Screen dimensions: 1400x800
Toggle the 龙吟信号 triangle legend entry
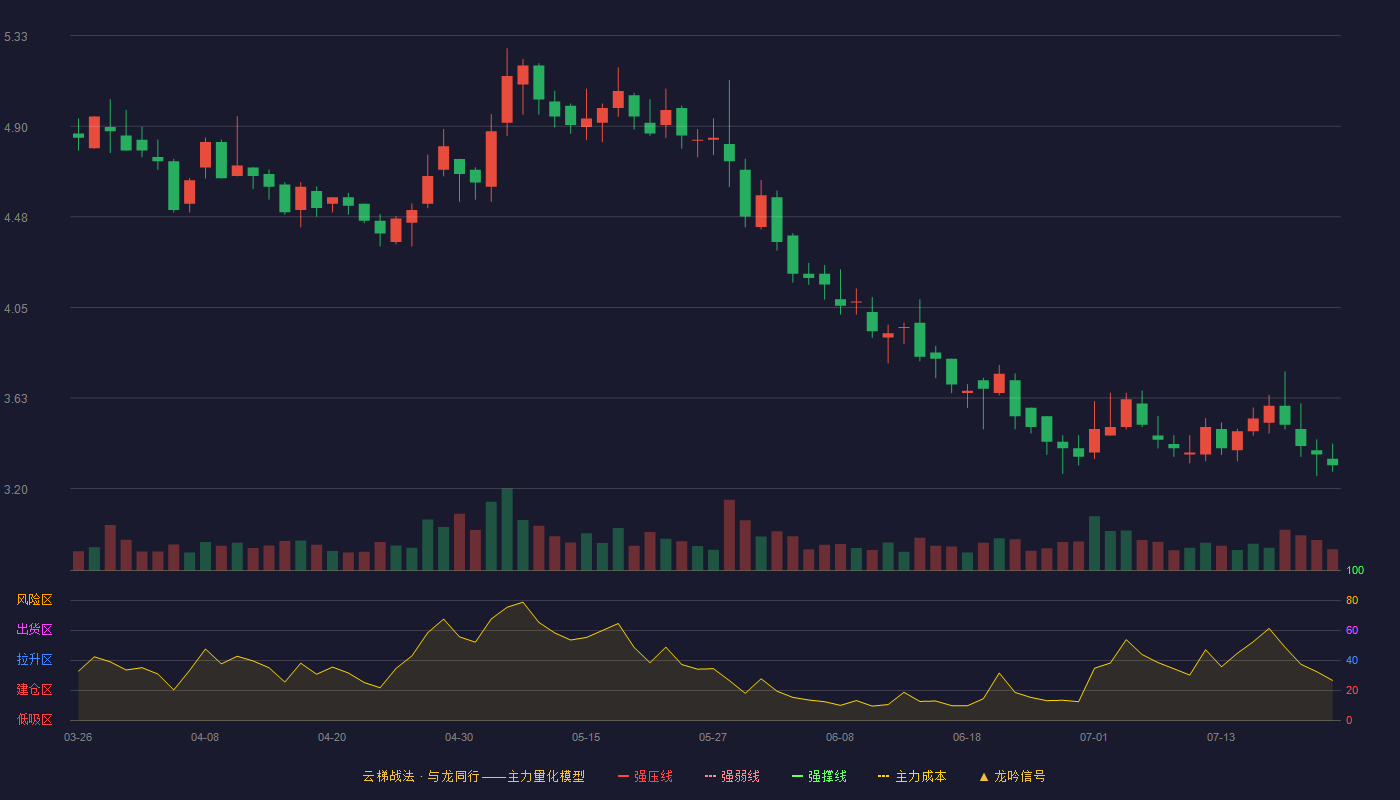tap(1011, 776)
